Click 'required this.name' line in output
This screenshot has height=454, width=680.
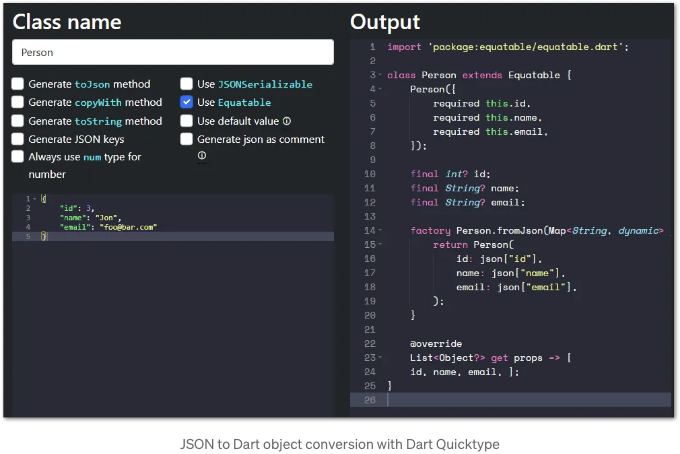click(x=487, y=118)
